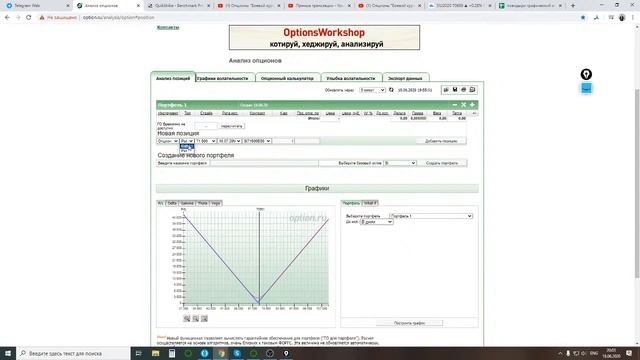
Task: Click the page vertical scrollbar
Action: (x=637, y=184)
